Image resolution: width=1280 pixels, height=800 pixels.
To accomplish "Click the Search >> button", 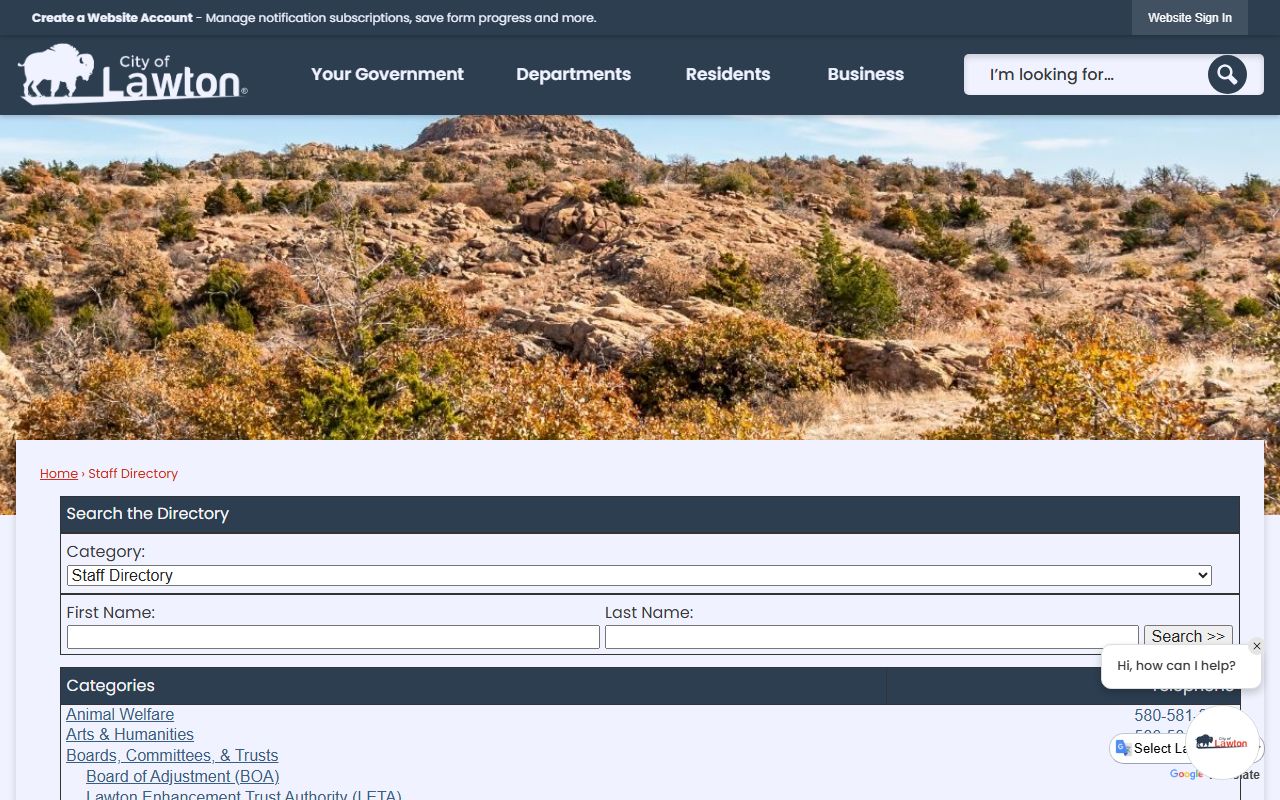I will tap(1188, 636).
